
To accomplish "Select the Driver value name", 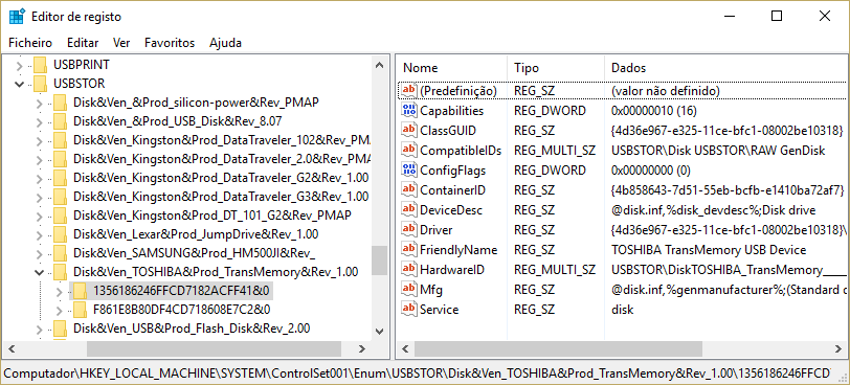I will (x=436, y=230).
